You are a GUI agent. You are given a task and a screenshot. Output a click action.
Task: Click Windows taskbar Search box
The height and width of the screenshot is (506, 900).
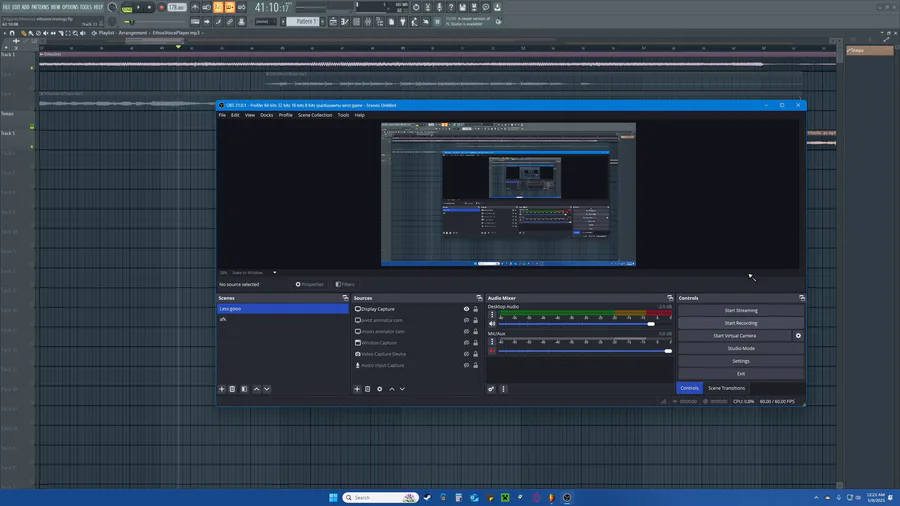coord(381,497)
